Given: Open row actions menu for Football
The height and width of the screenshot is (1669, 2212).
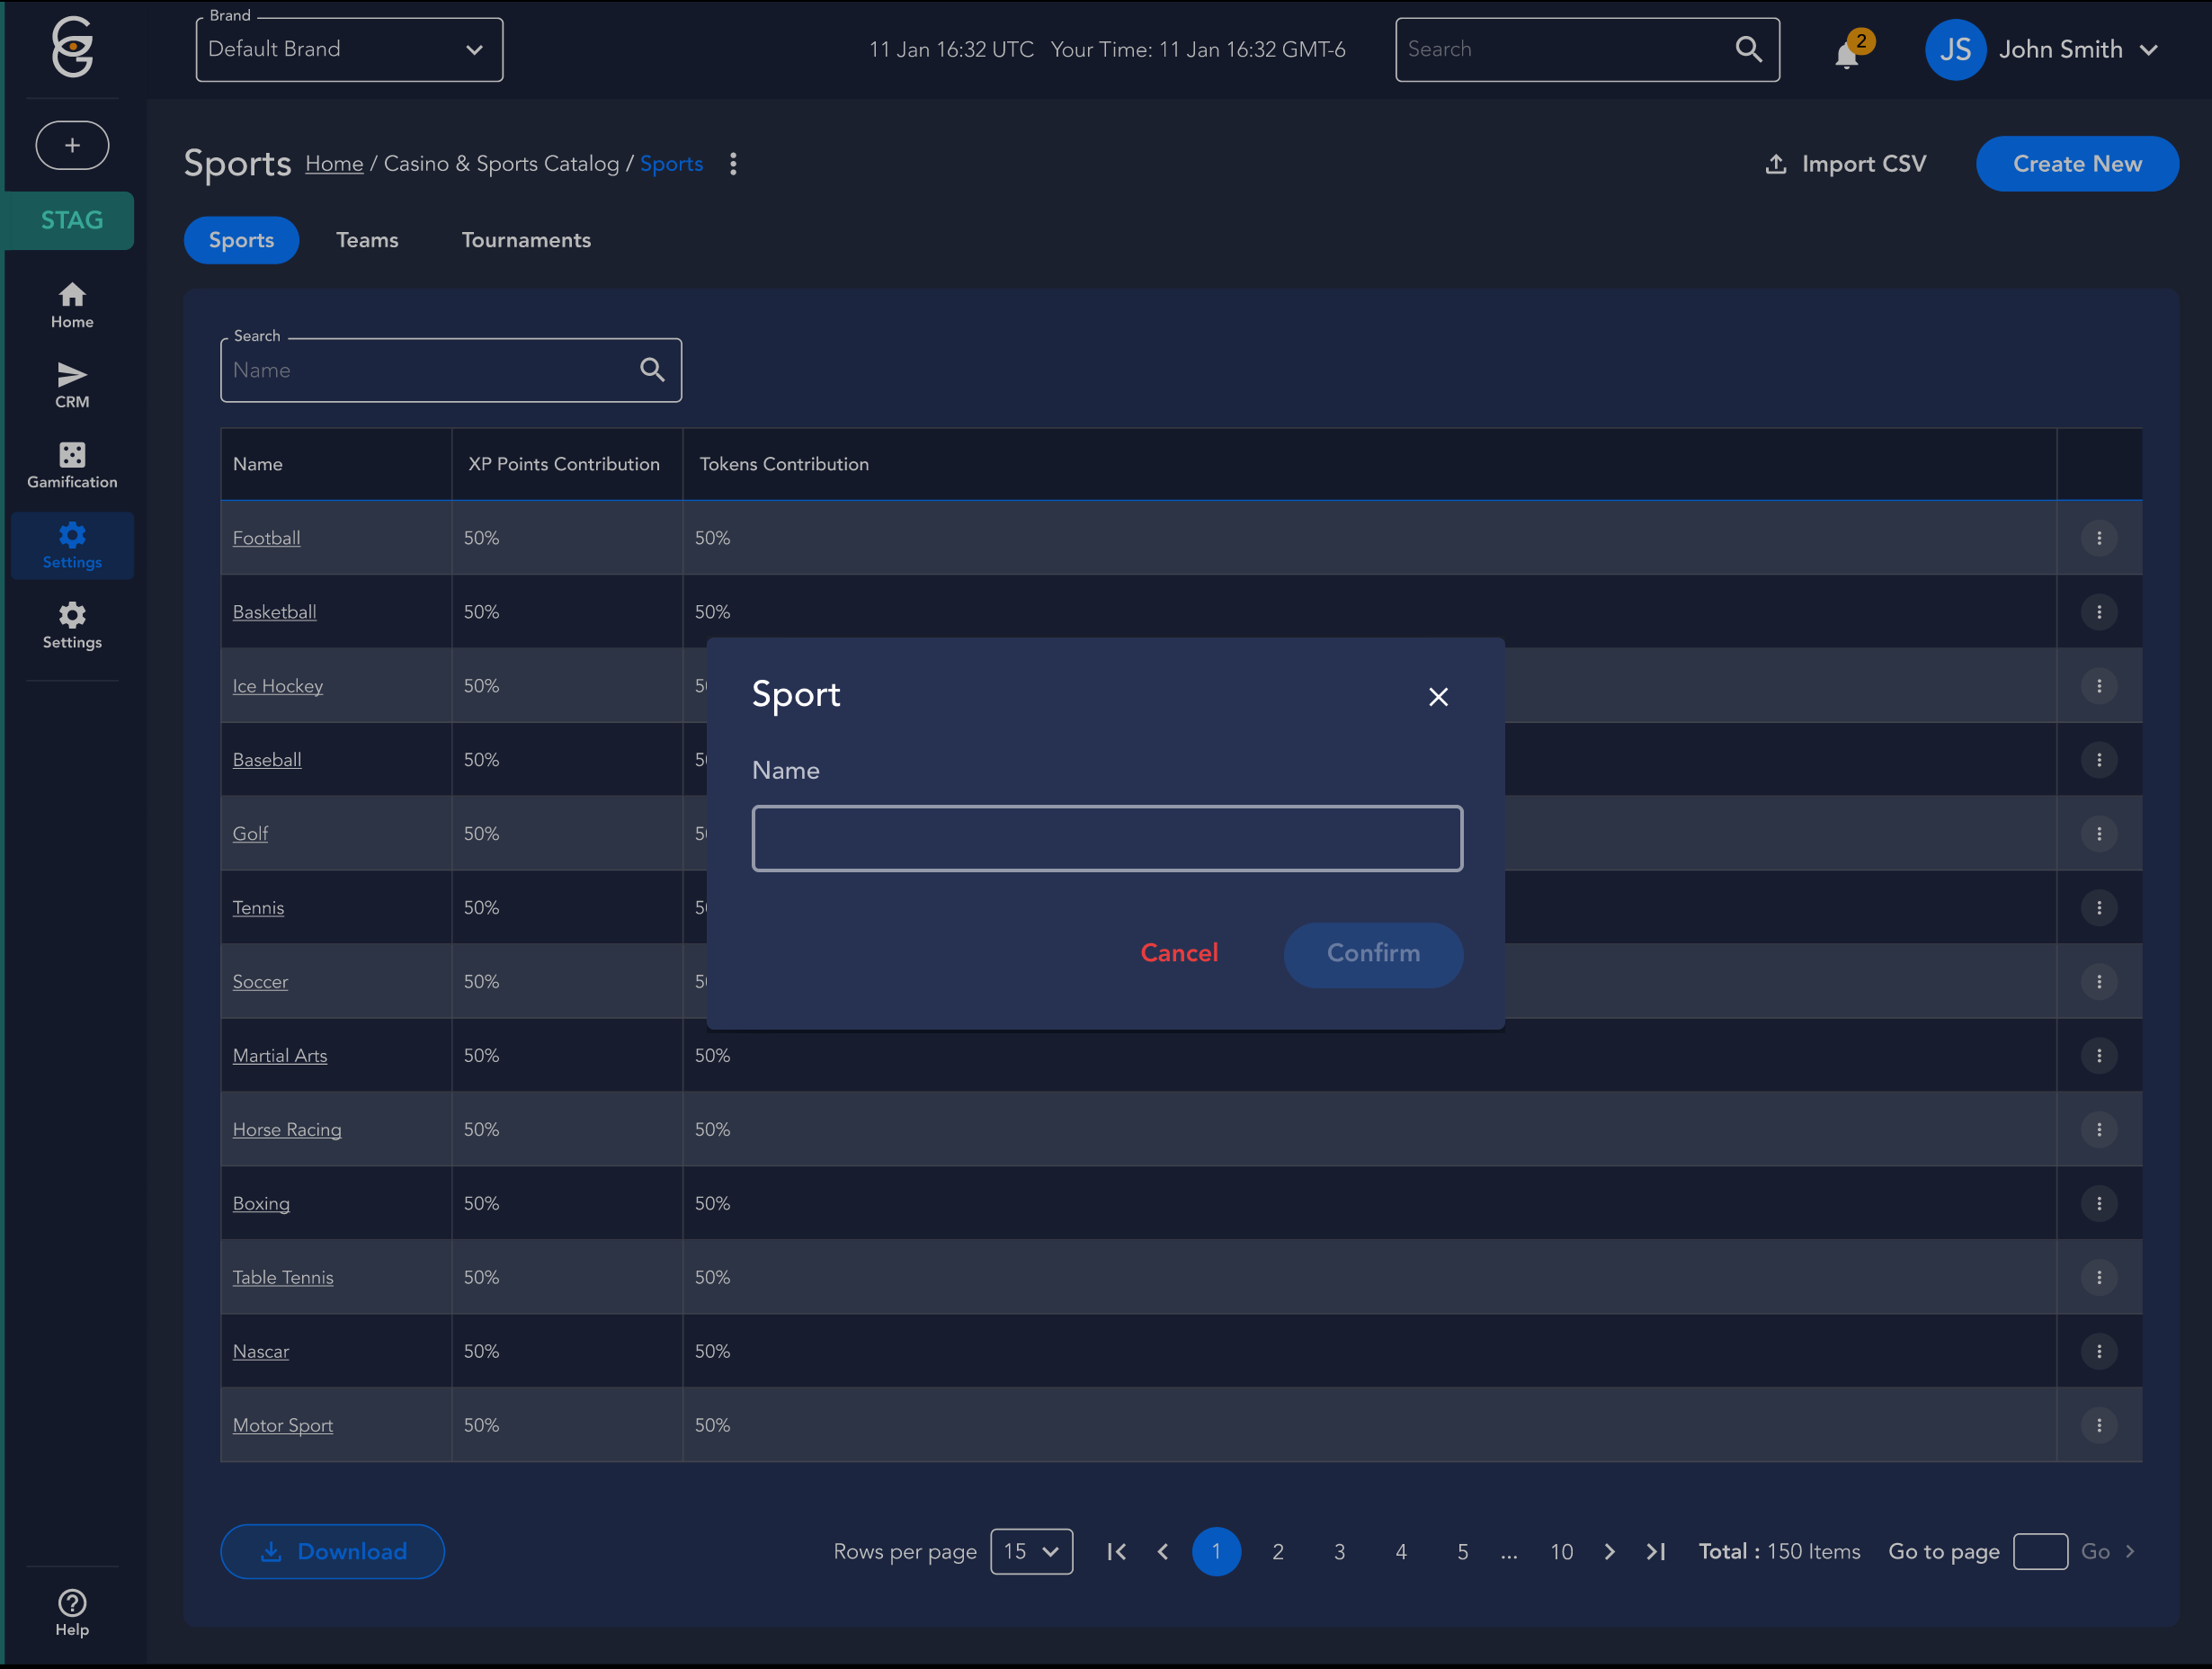Looking at the screenshot, I should [2098, 538].
